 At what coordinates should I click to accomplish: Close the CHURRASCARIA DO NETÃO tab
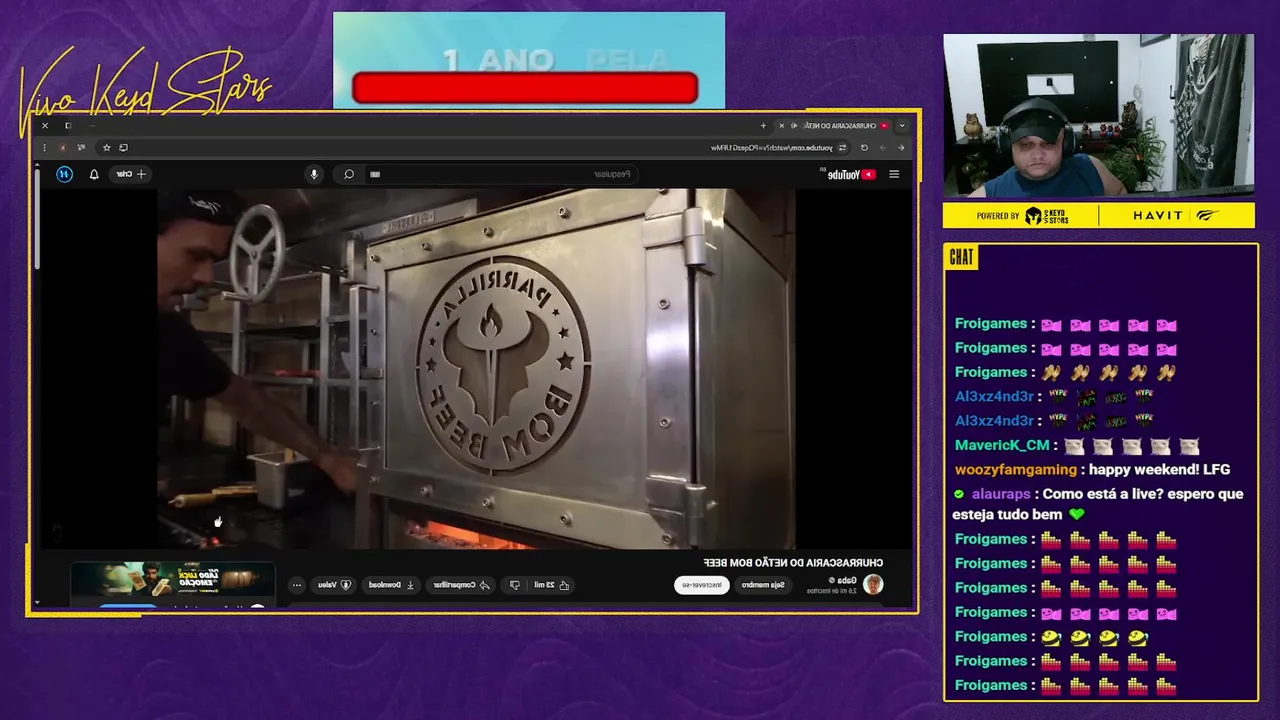(x=781, y=126)
